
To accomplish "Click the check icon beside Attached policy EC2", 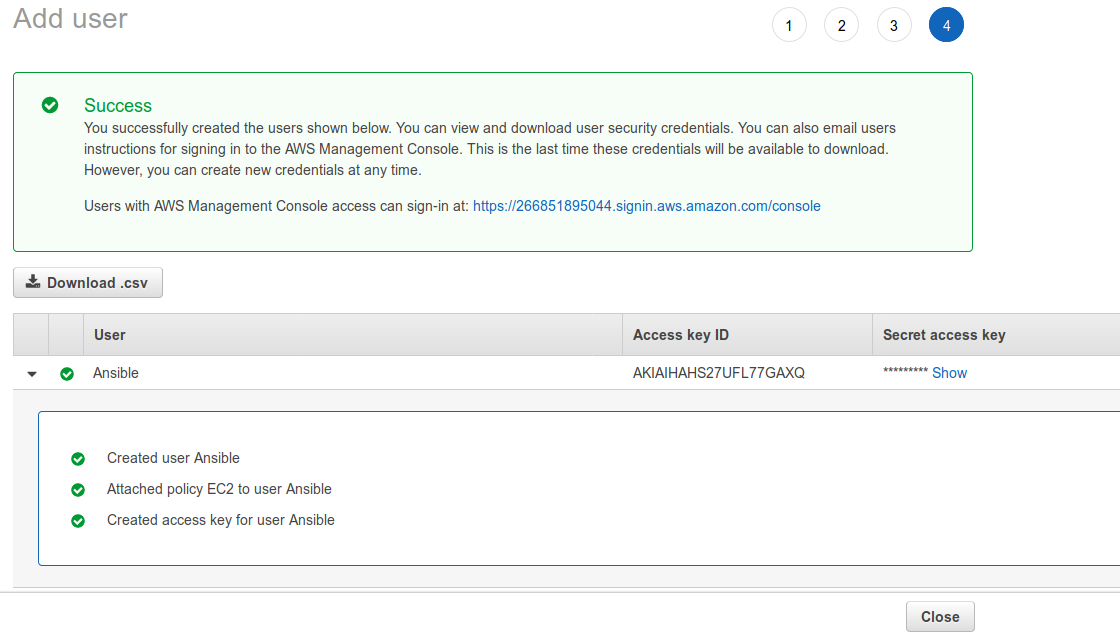I will pos(78,490).
